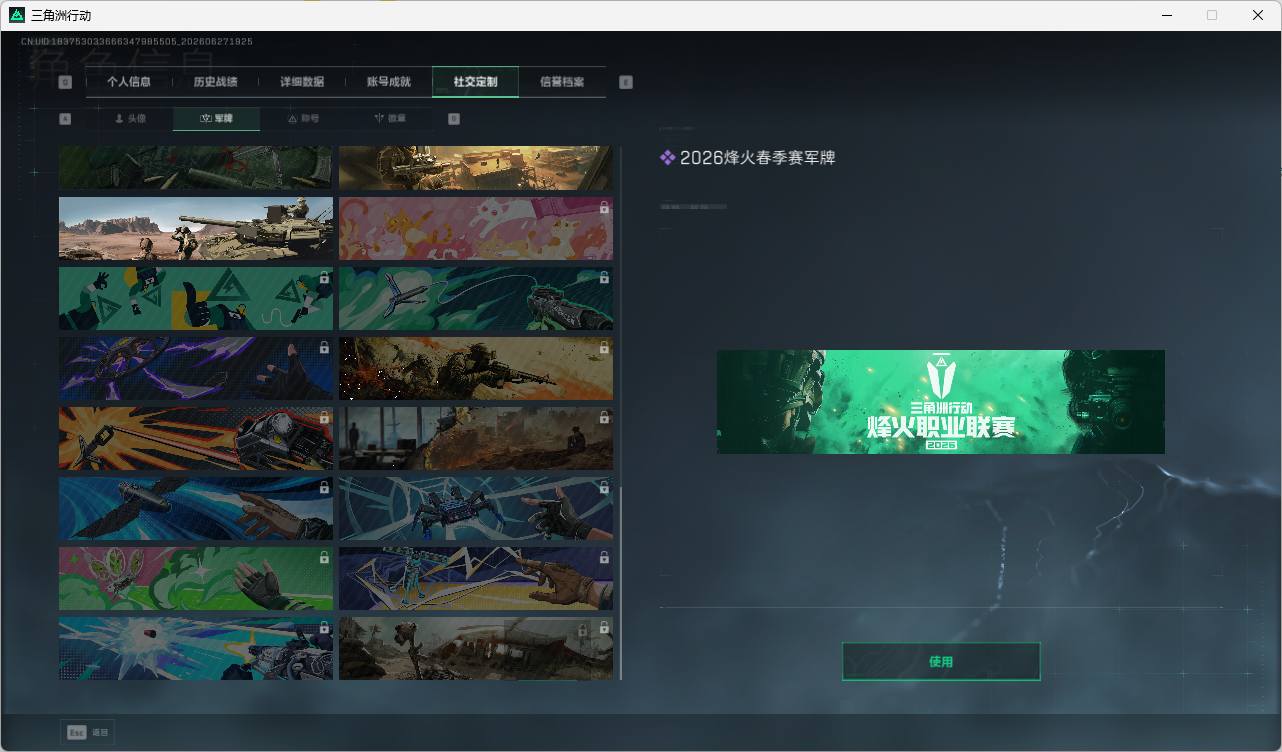The image size is (1282, 752).
Task: Switch to the 历史战绩 tab
Action: coord(215,82)
